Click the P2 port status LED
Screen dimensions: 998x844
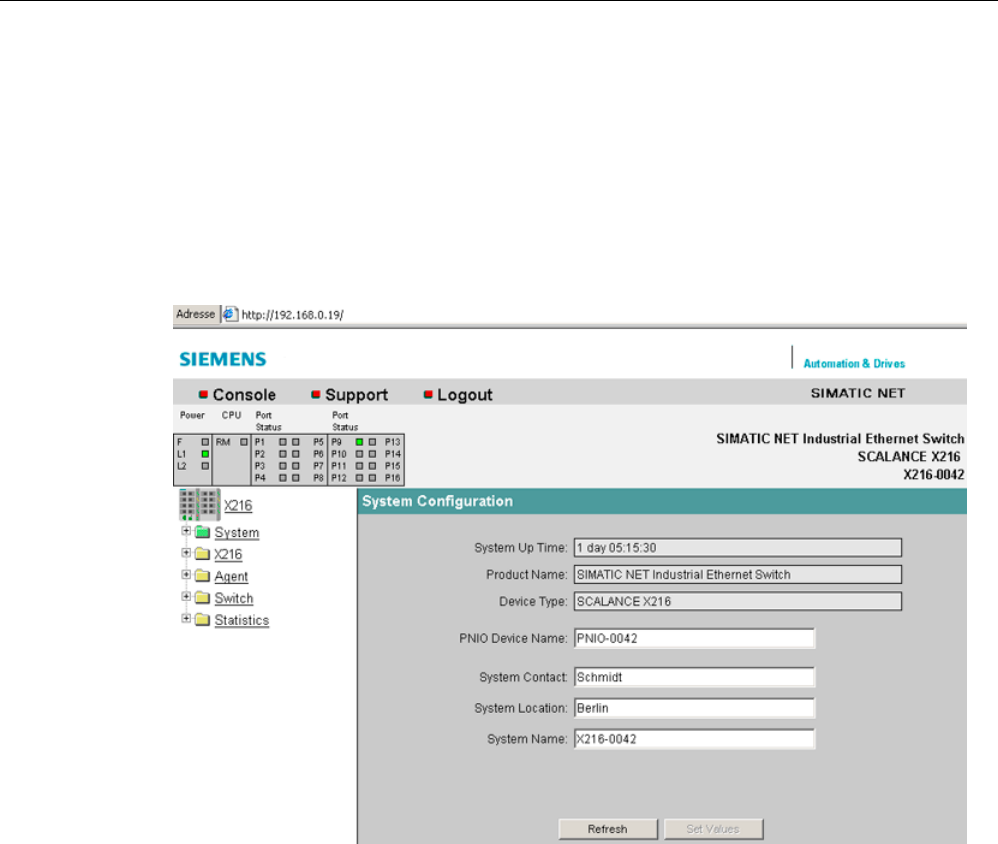point(283,454)
